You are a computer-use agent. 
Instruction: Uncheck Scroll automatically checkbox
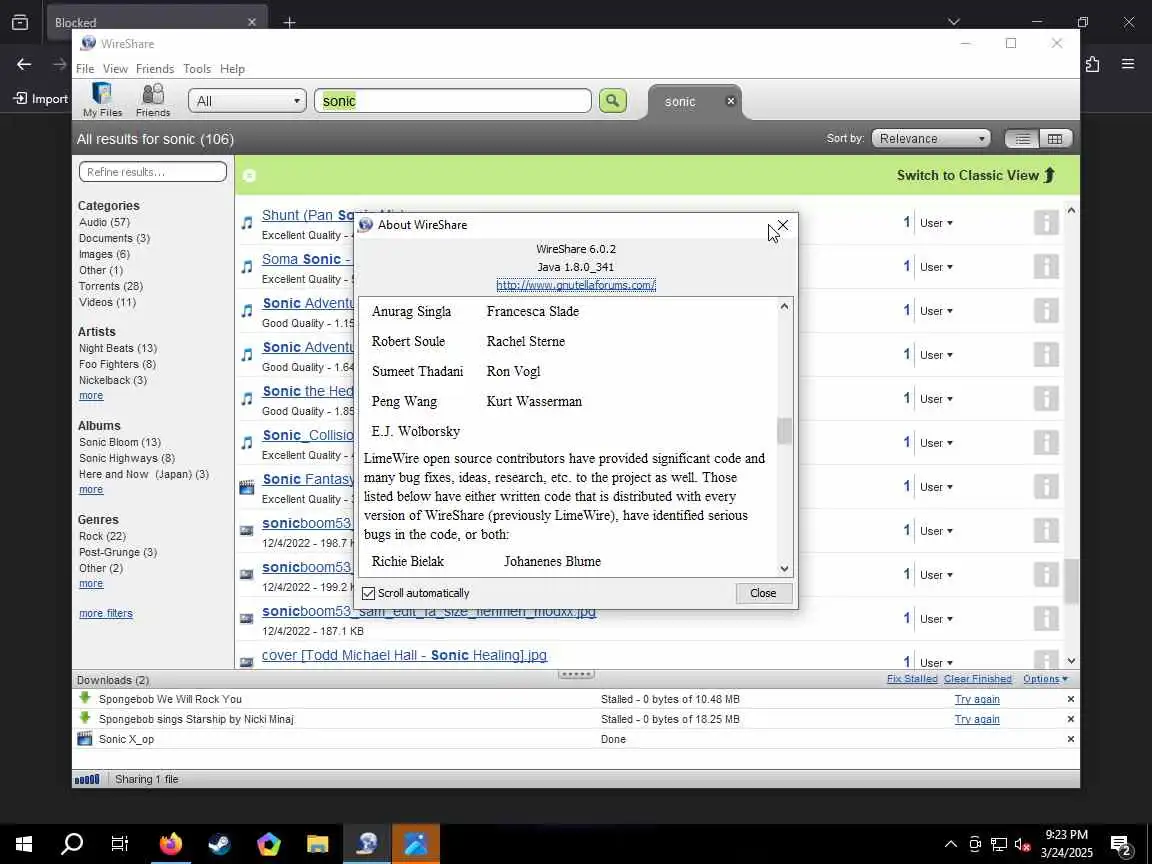369,594
